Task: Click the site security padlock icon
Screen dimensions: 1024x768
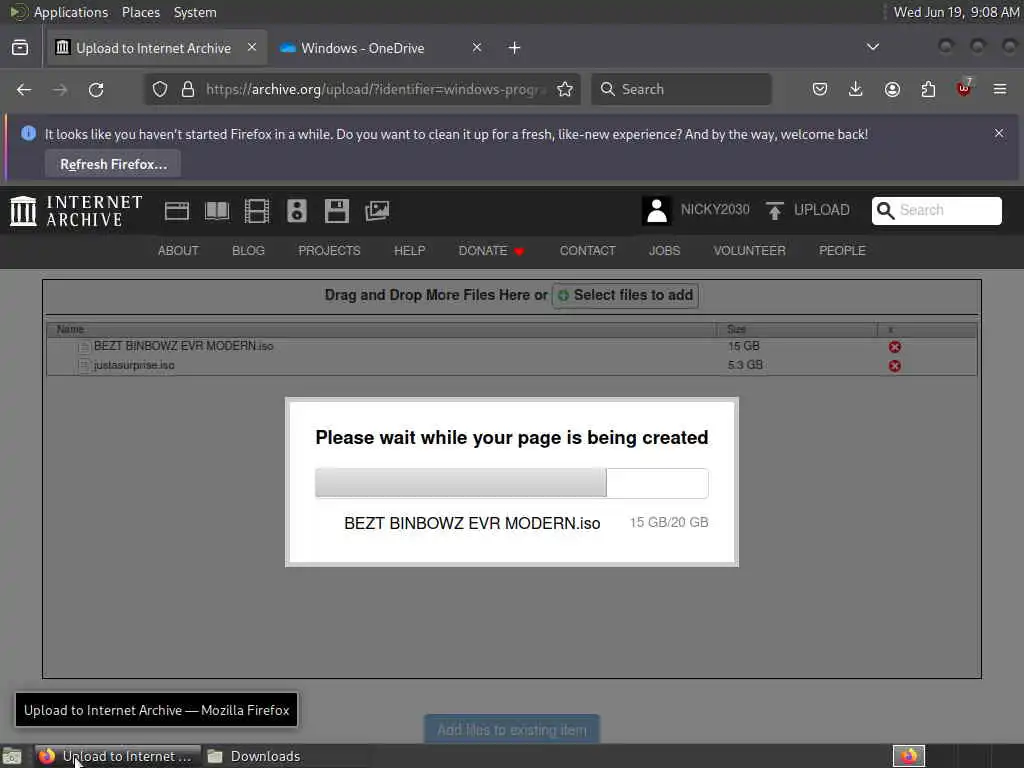Action: (188, 89)
